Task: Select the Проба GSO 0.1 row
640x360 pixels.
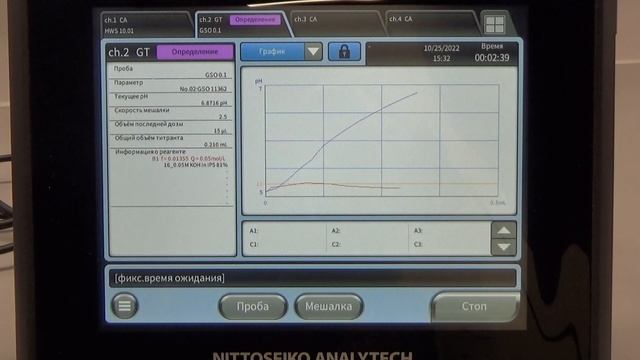Action: coord(171,71)
